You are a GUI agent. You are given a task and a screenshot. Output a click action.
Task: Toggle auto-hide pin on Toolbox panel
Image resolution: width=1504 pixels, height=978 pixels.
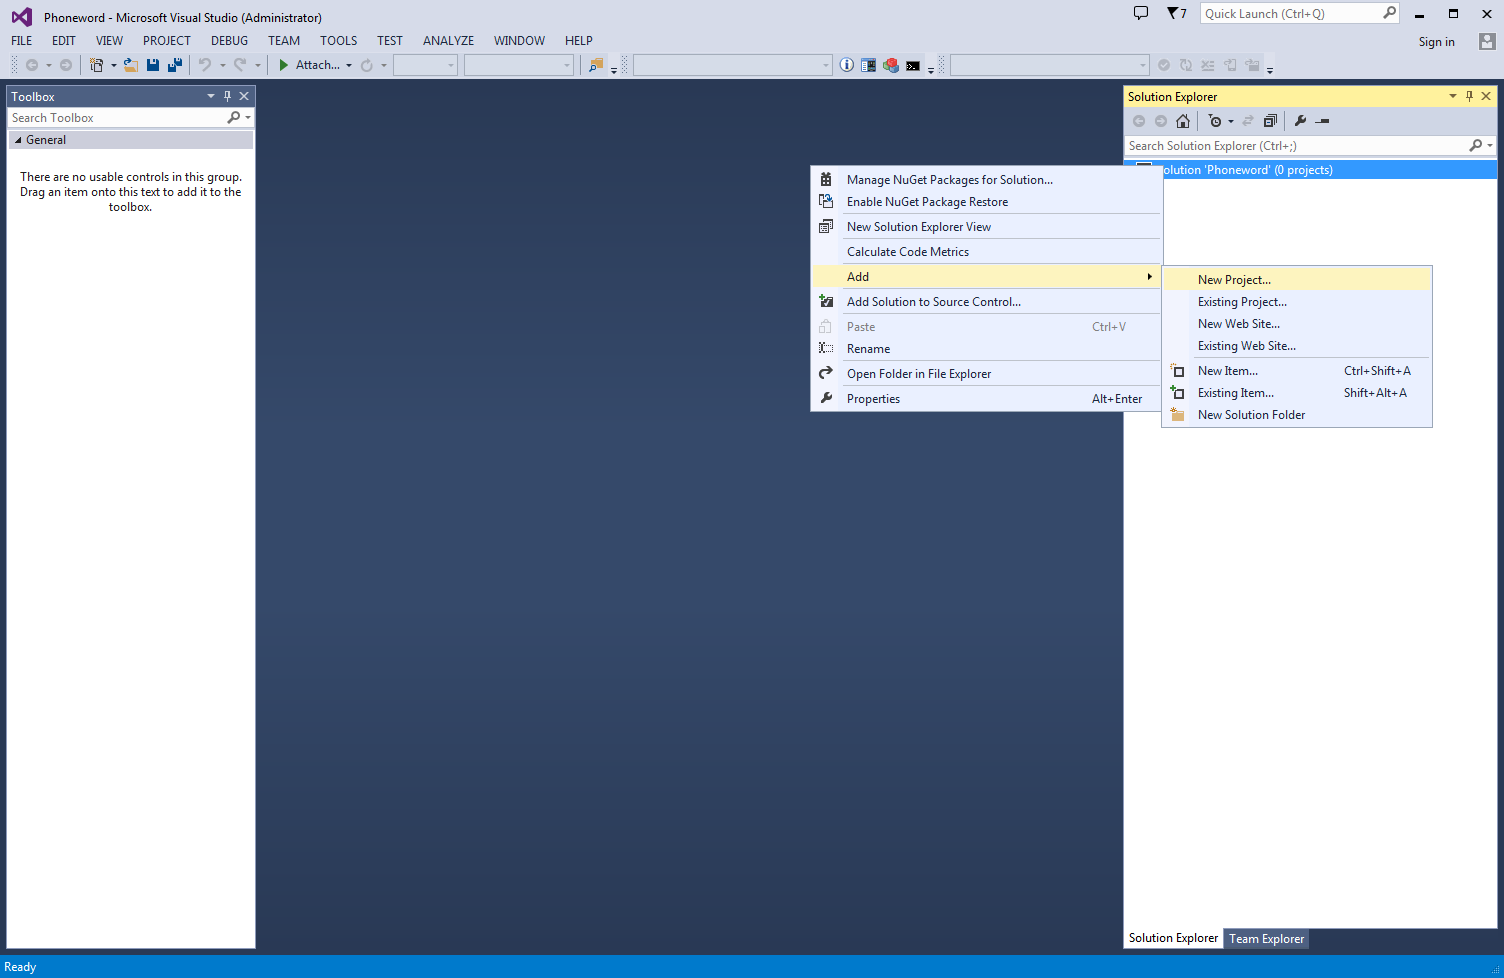pos(227,96)
